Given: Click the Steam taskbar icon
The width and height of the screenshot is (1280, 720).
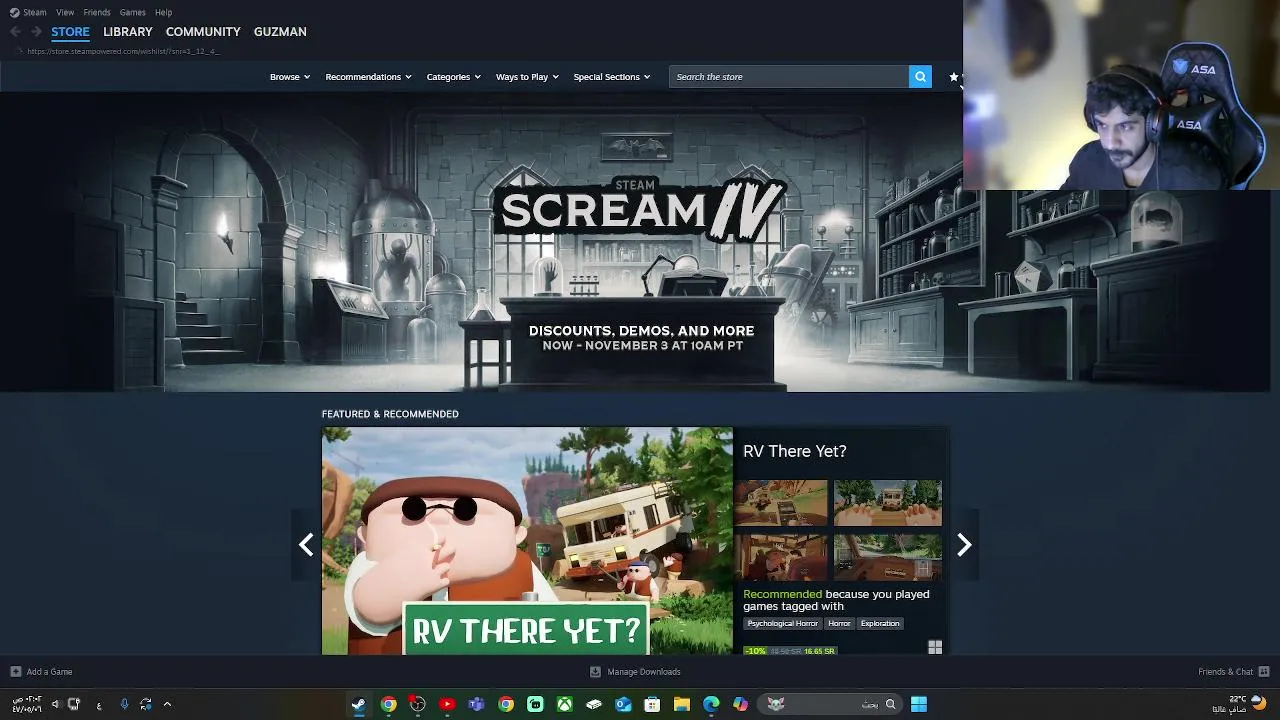Looking at the screenshot, I should 358,704.
